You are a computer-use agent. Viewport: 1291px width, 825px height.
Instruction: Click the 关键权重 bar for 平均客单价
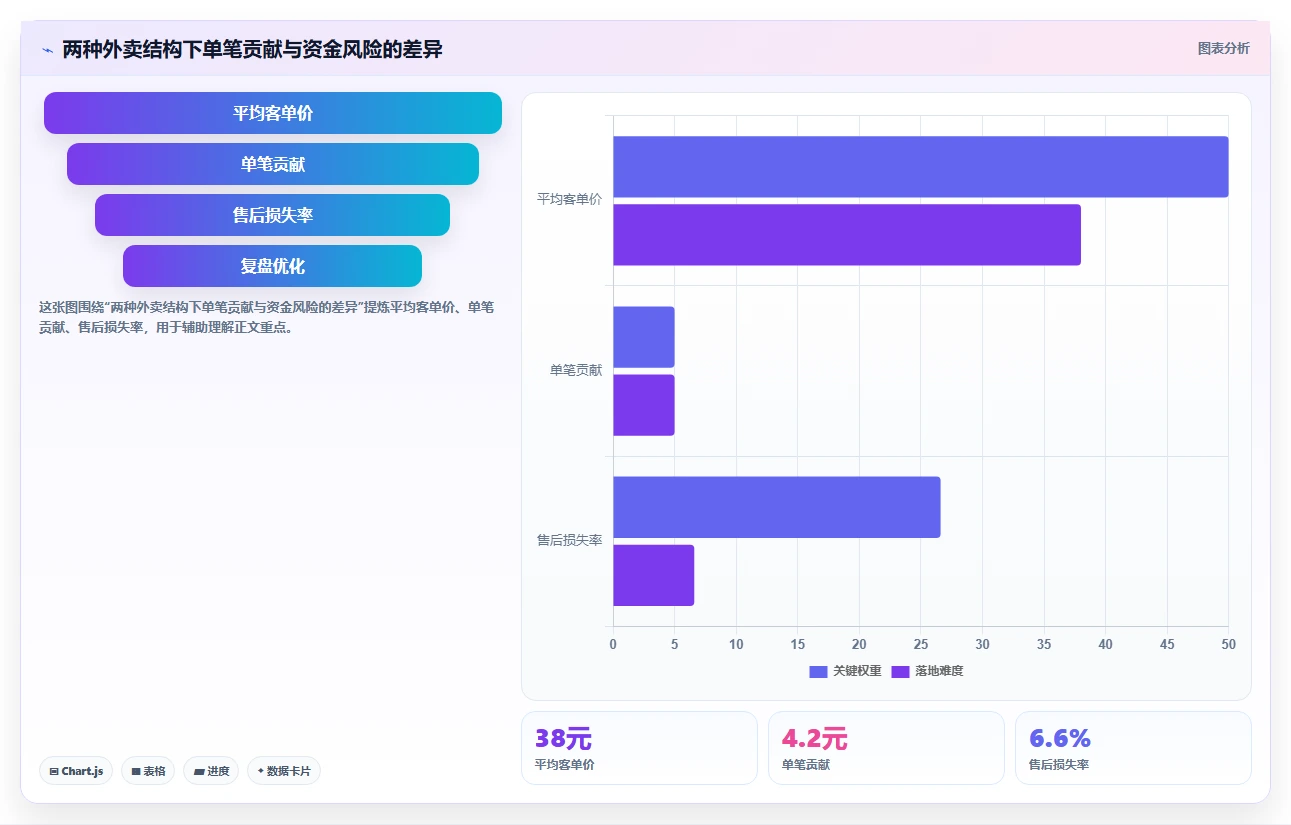click(920, 167)
